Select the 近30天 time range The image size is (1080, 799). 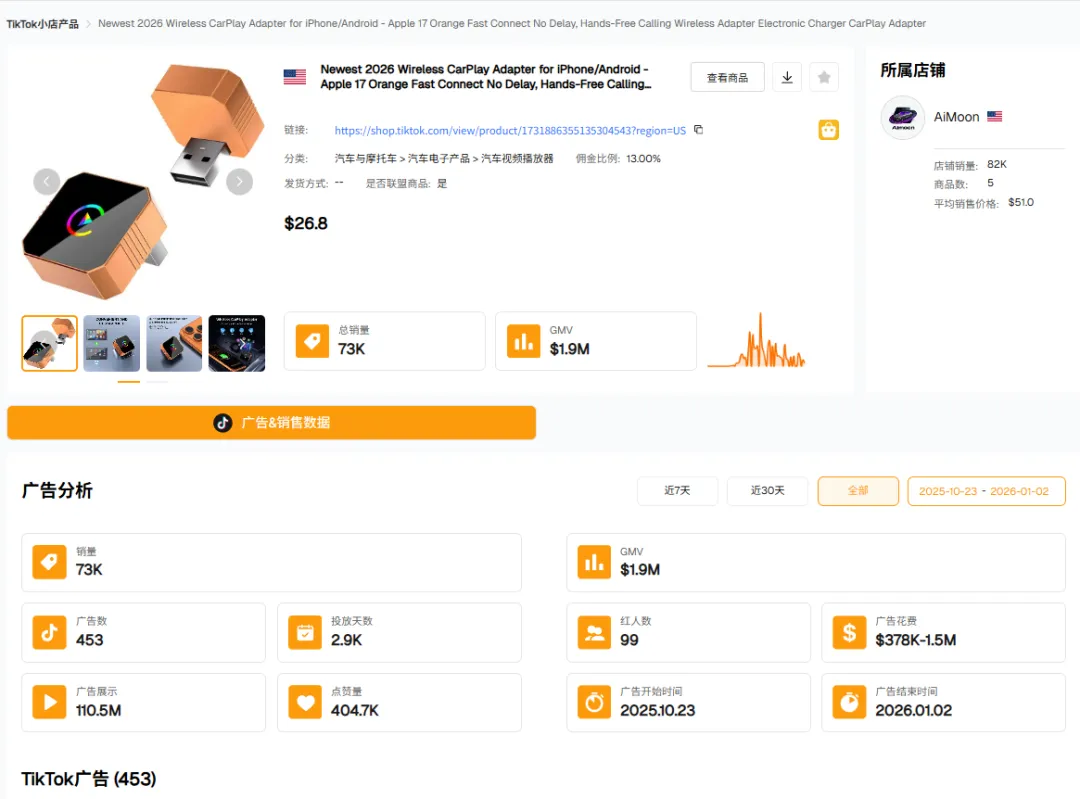pos(767,490)
